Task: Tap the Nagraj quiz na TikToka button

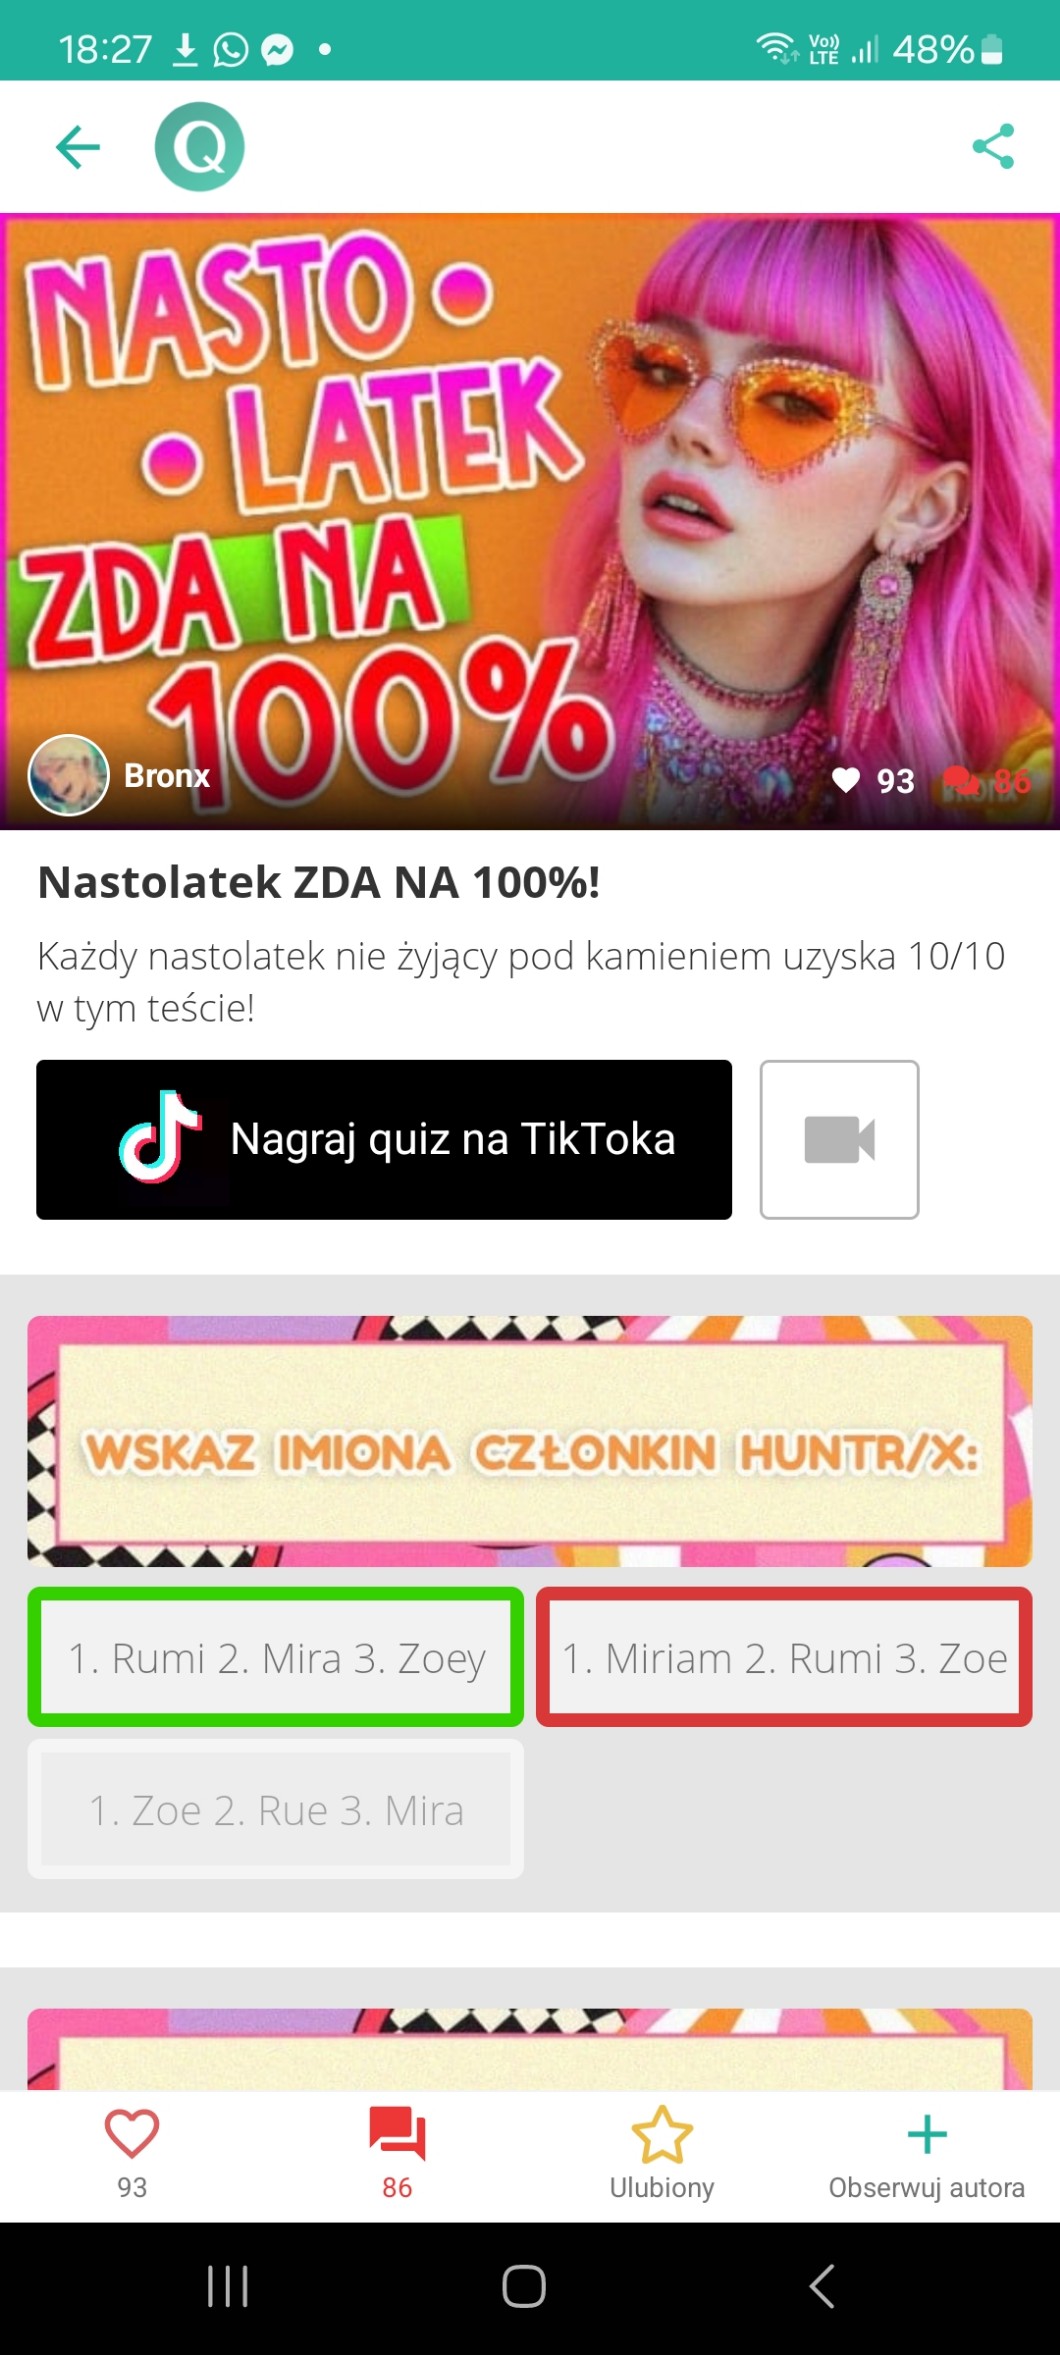Action: point(384,1139)
